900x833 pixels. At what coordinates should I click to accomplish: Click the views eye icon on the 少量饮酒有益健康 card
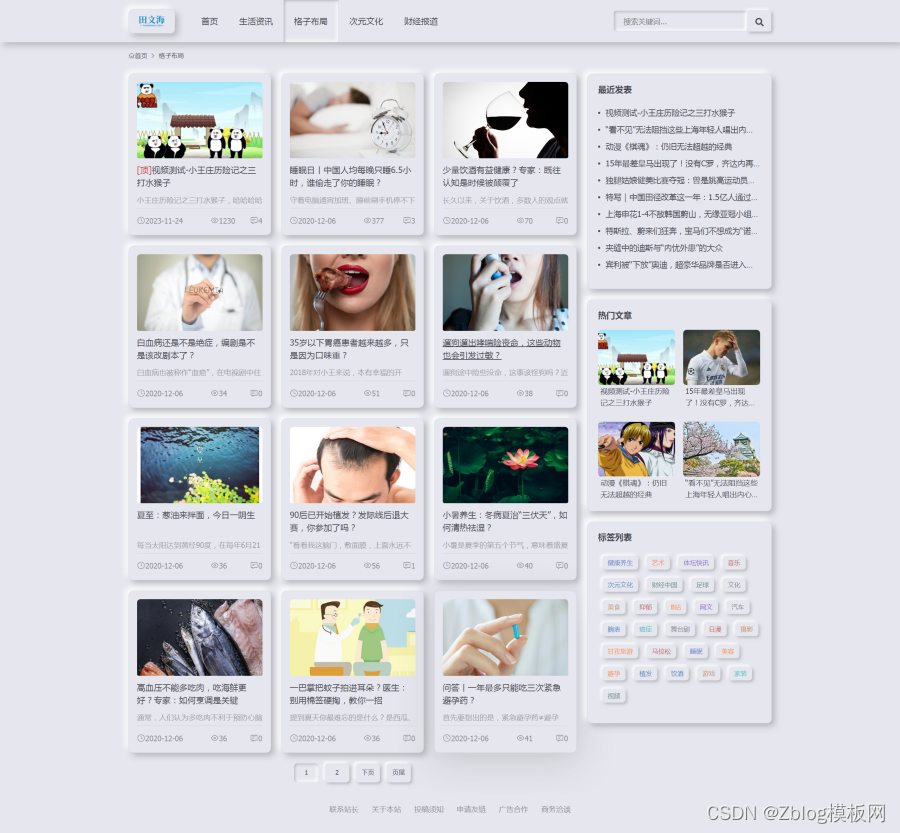pos(520,220)
